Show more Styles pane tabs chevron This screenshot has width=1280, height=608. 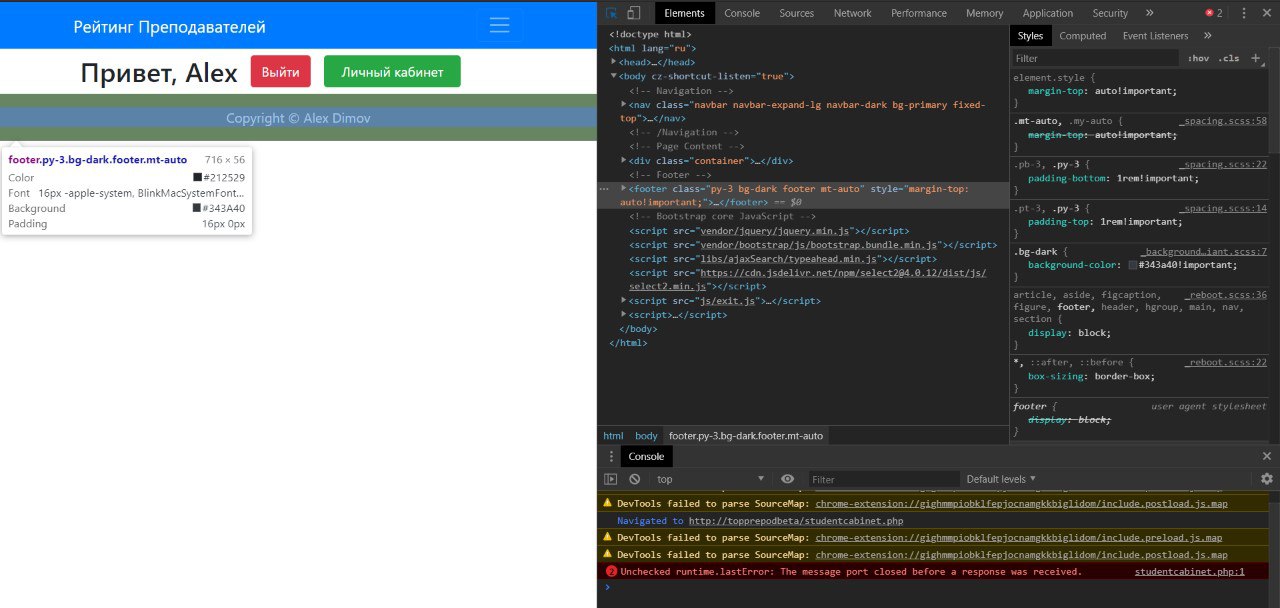pyautogui.click(x=1207, y=36)
